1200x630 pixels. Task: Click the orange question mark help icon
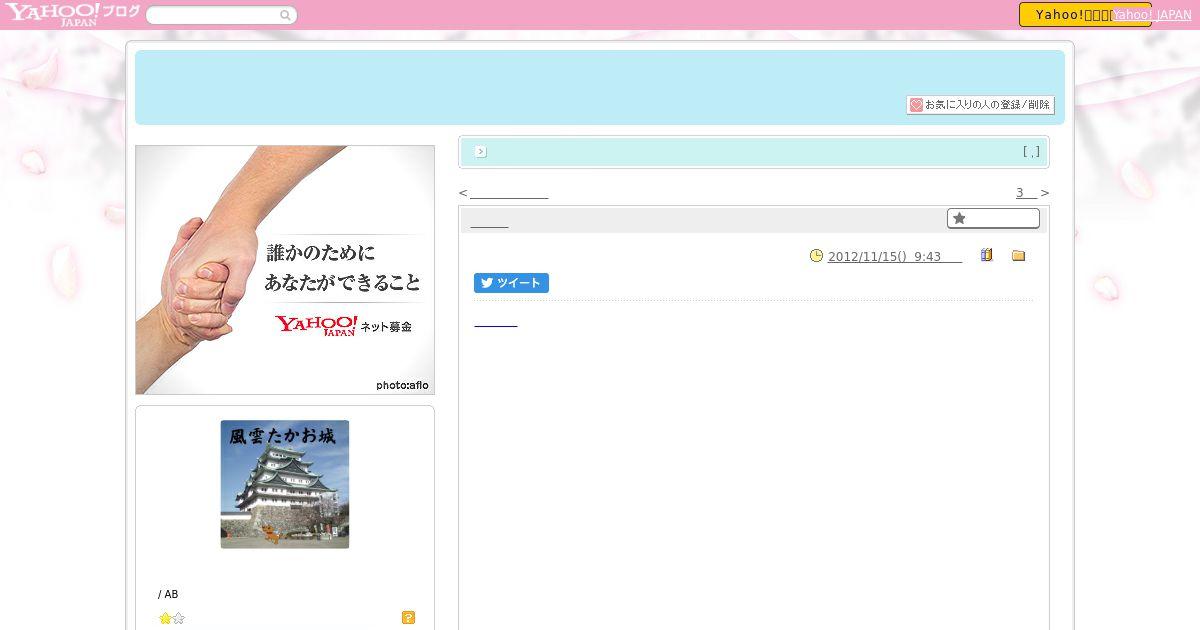tap(408, 618)
